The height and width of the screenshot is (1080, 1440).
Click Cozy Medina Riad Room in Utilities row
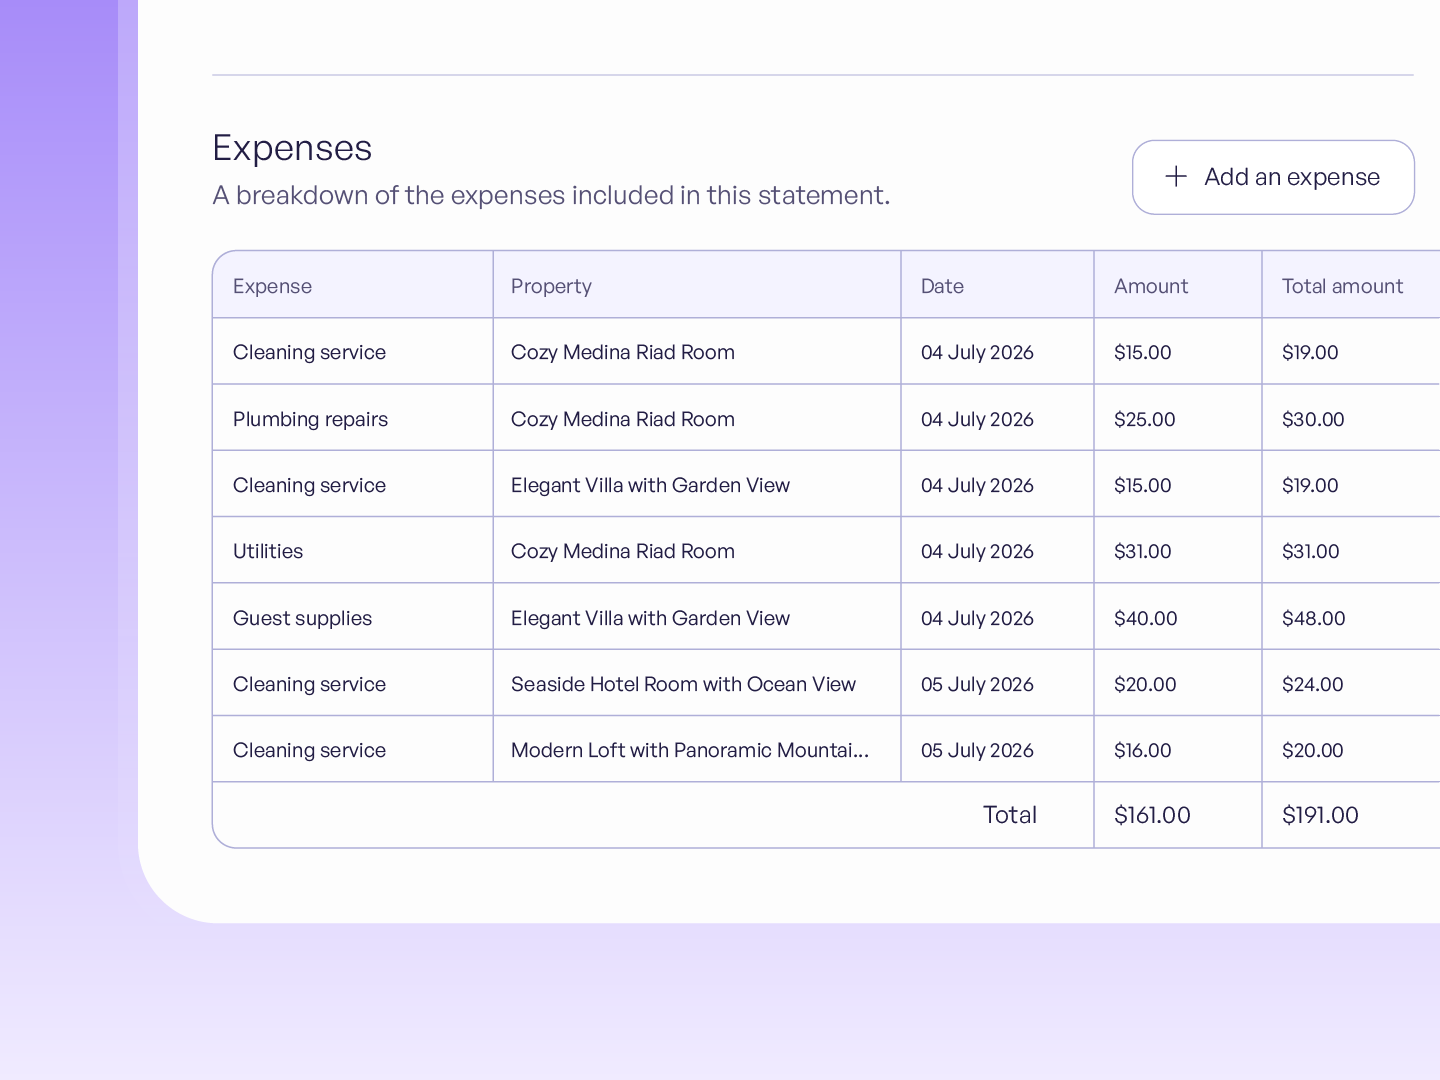click(x=623, y=551)
